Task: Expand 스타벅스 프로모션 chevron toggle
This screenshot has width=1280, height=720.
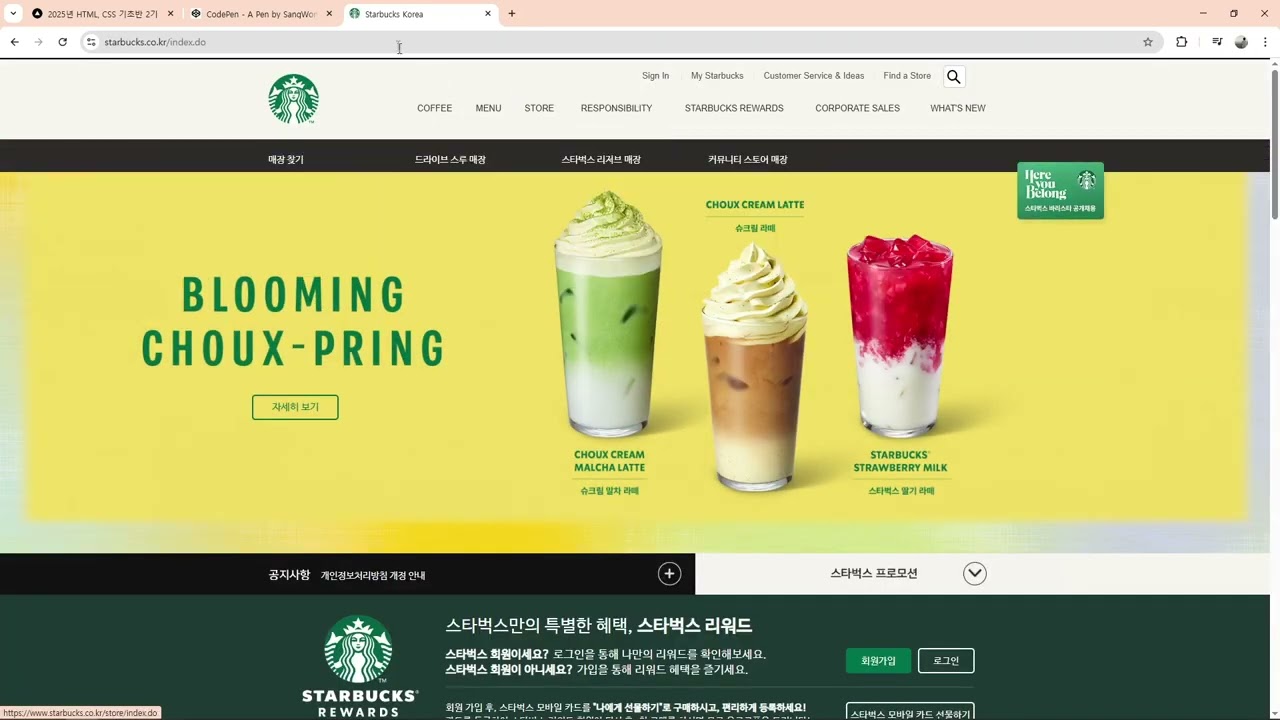Action: [x=975, y=573]
